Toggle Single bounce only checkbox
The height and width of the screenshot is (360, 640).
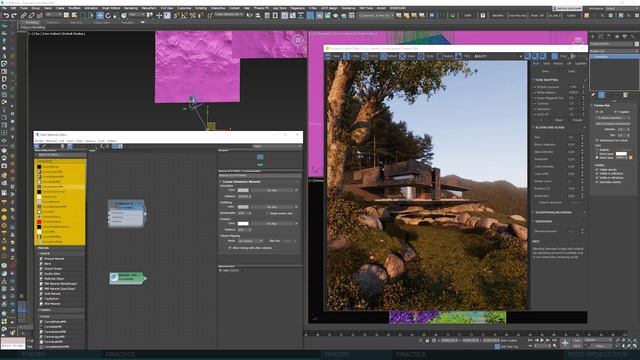(268, 213)
